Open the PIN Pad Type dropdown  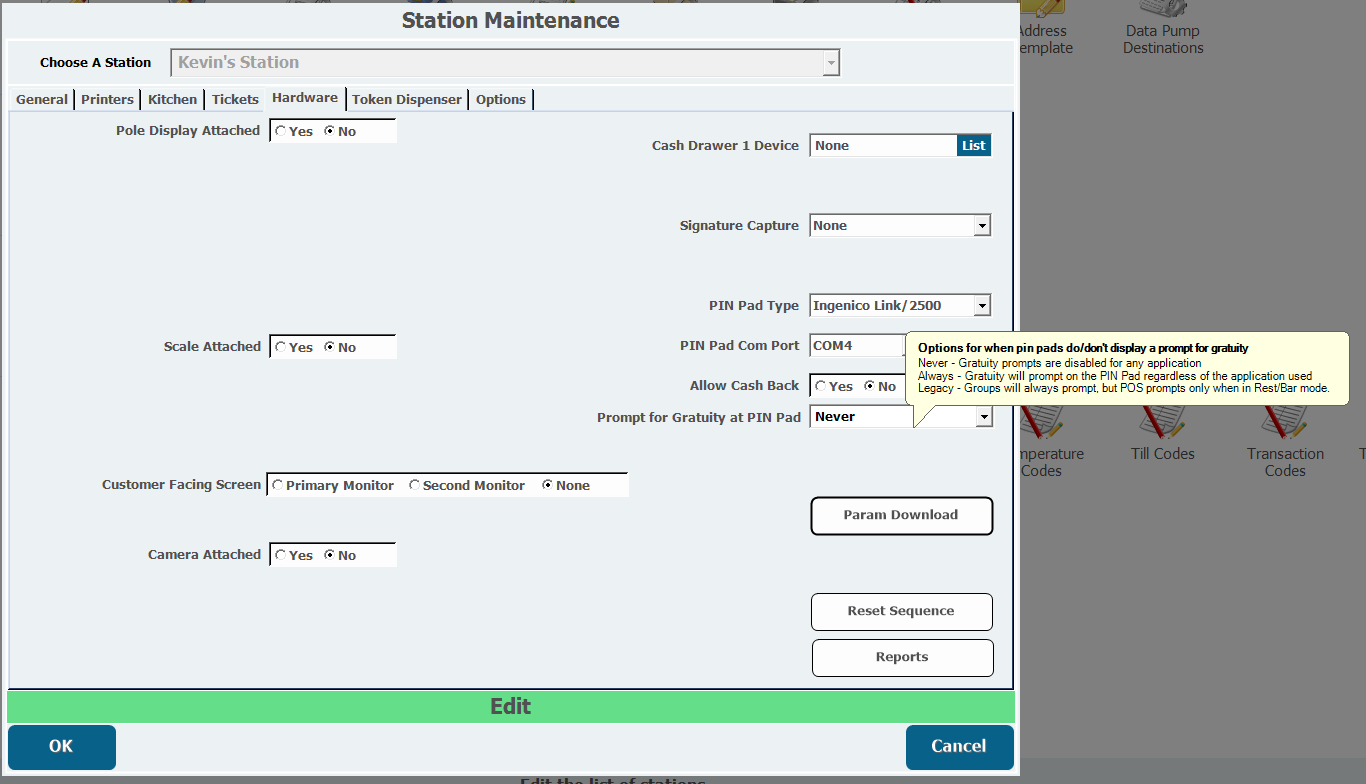982,306
